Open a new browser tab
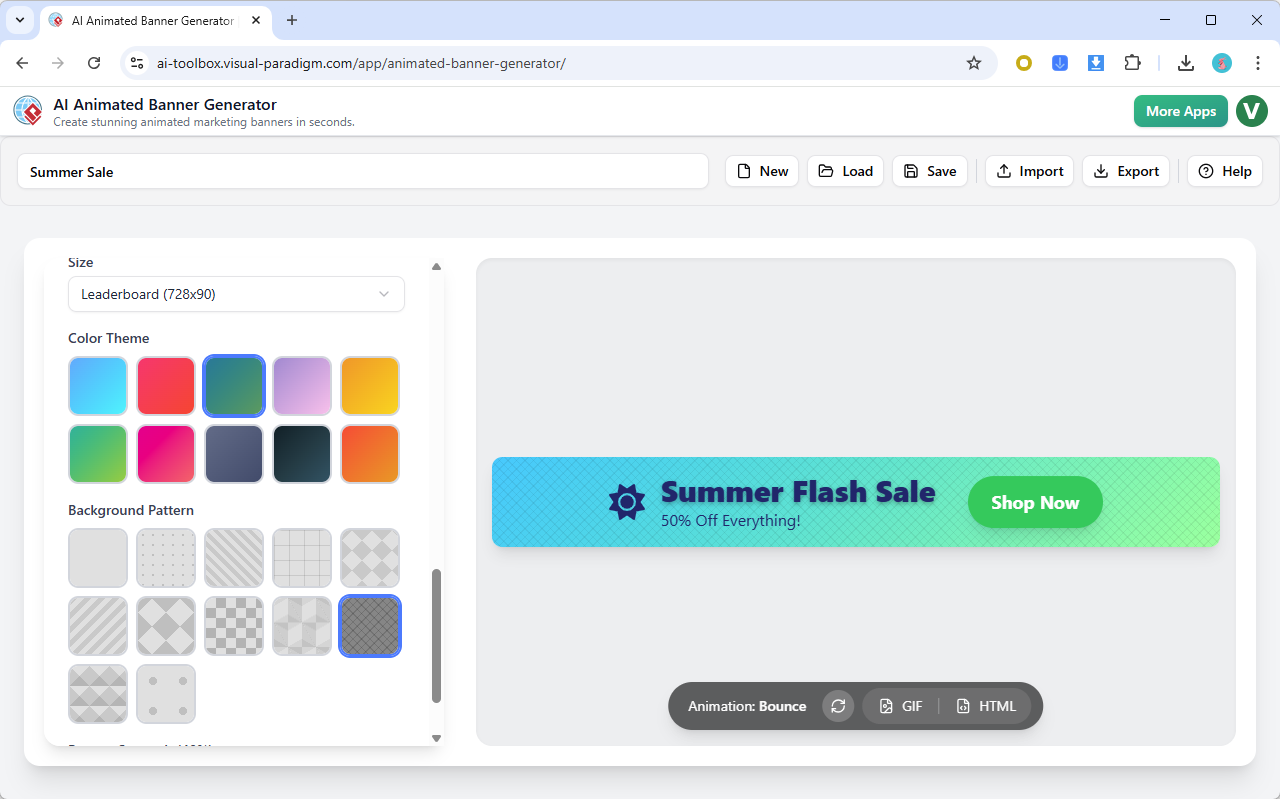This screenshot has width=1280, height=799. click(291, 20)
